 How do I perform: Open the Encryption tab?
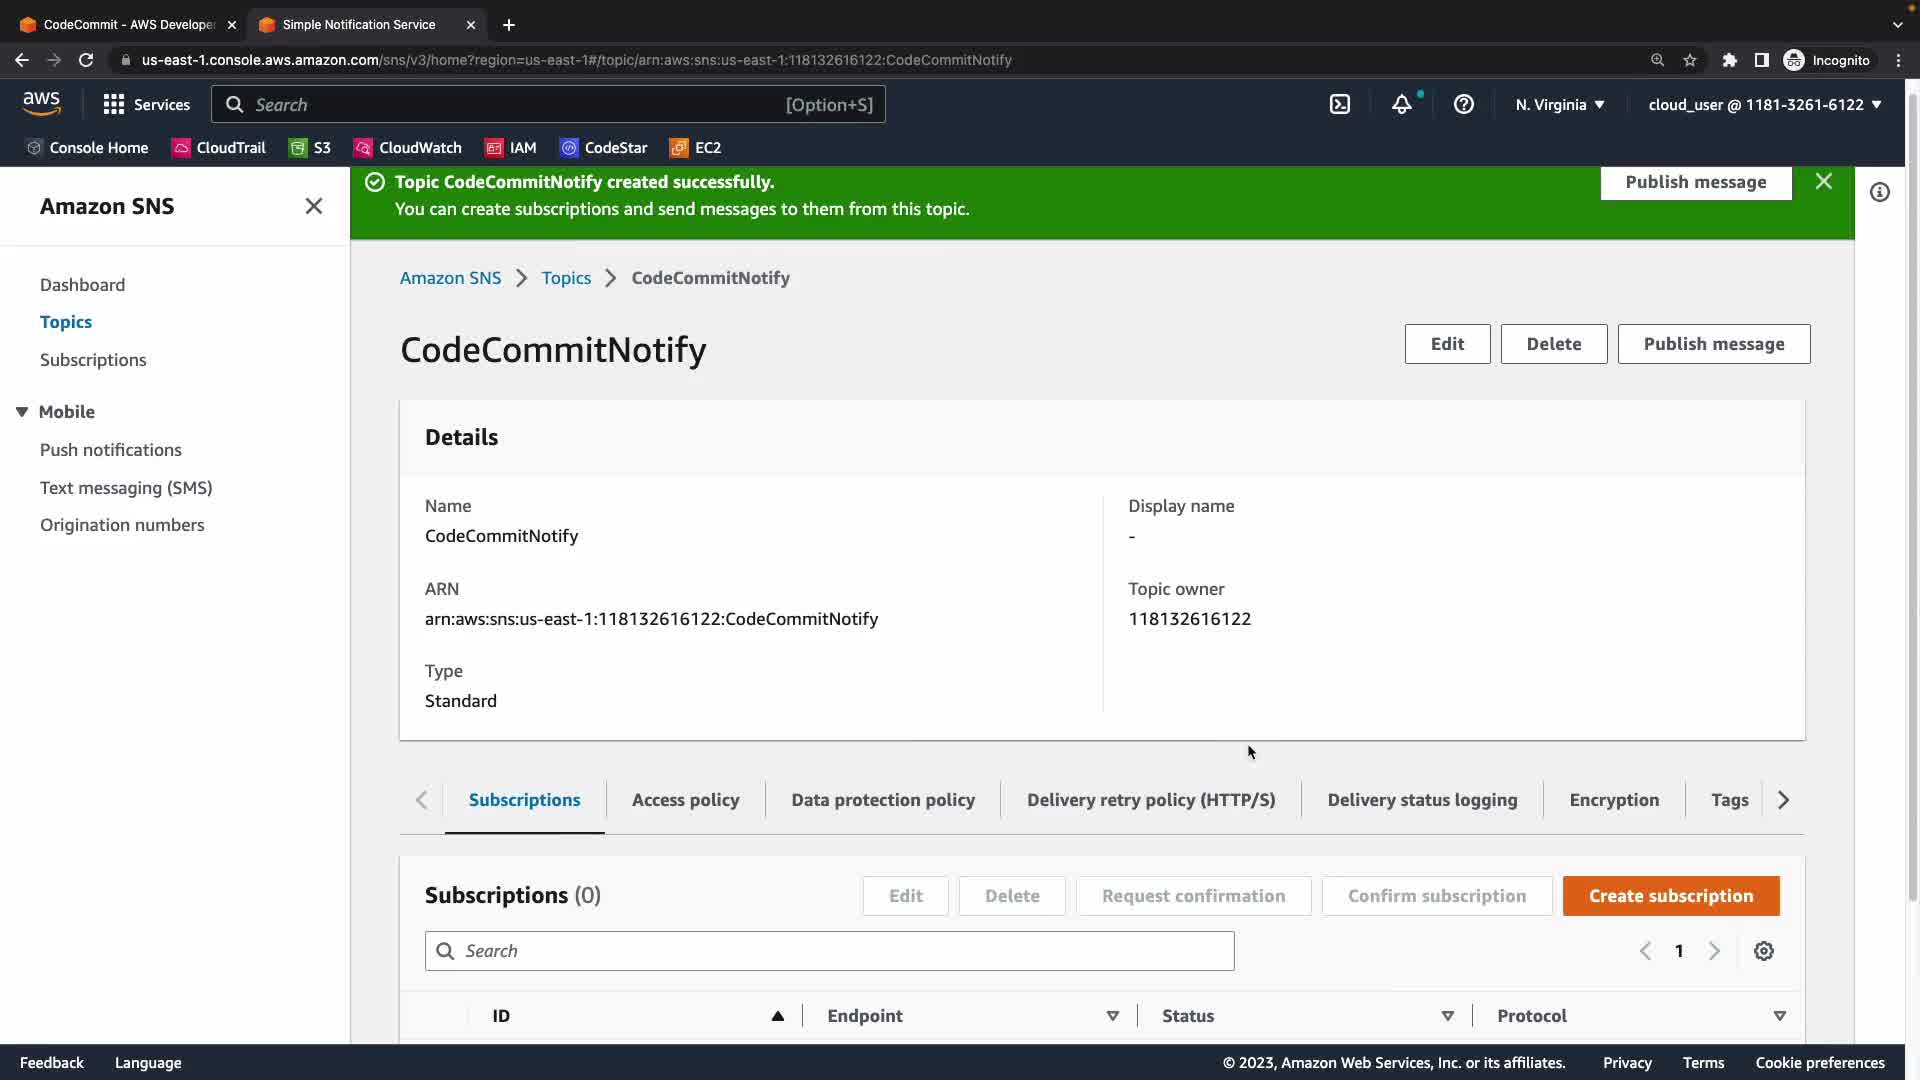1614,800
